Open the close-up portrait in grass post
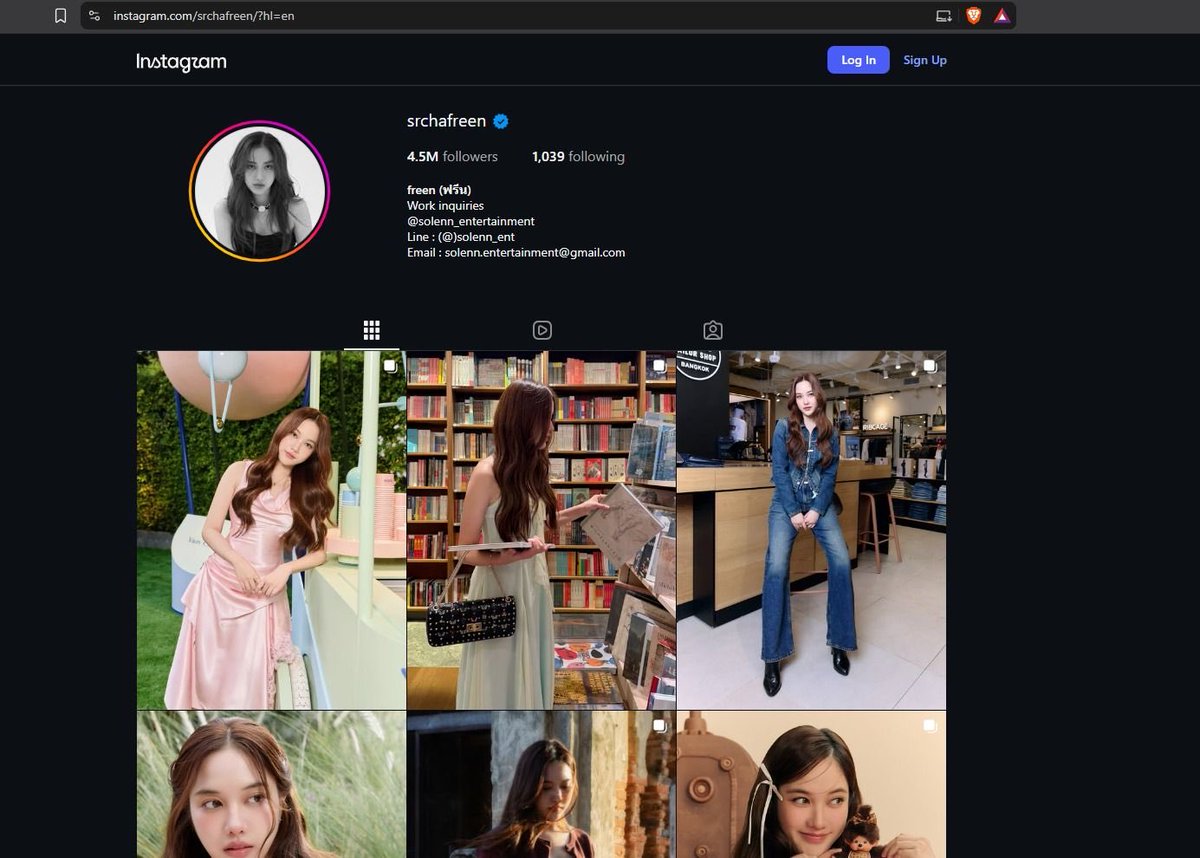The image size is (1200, 858). coord(271,784)
